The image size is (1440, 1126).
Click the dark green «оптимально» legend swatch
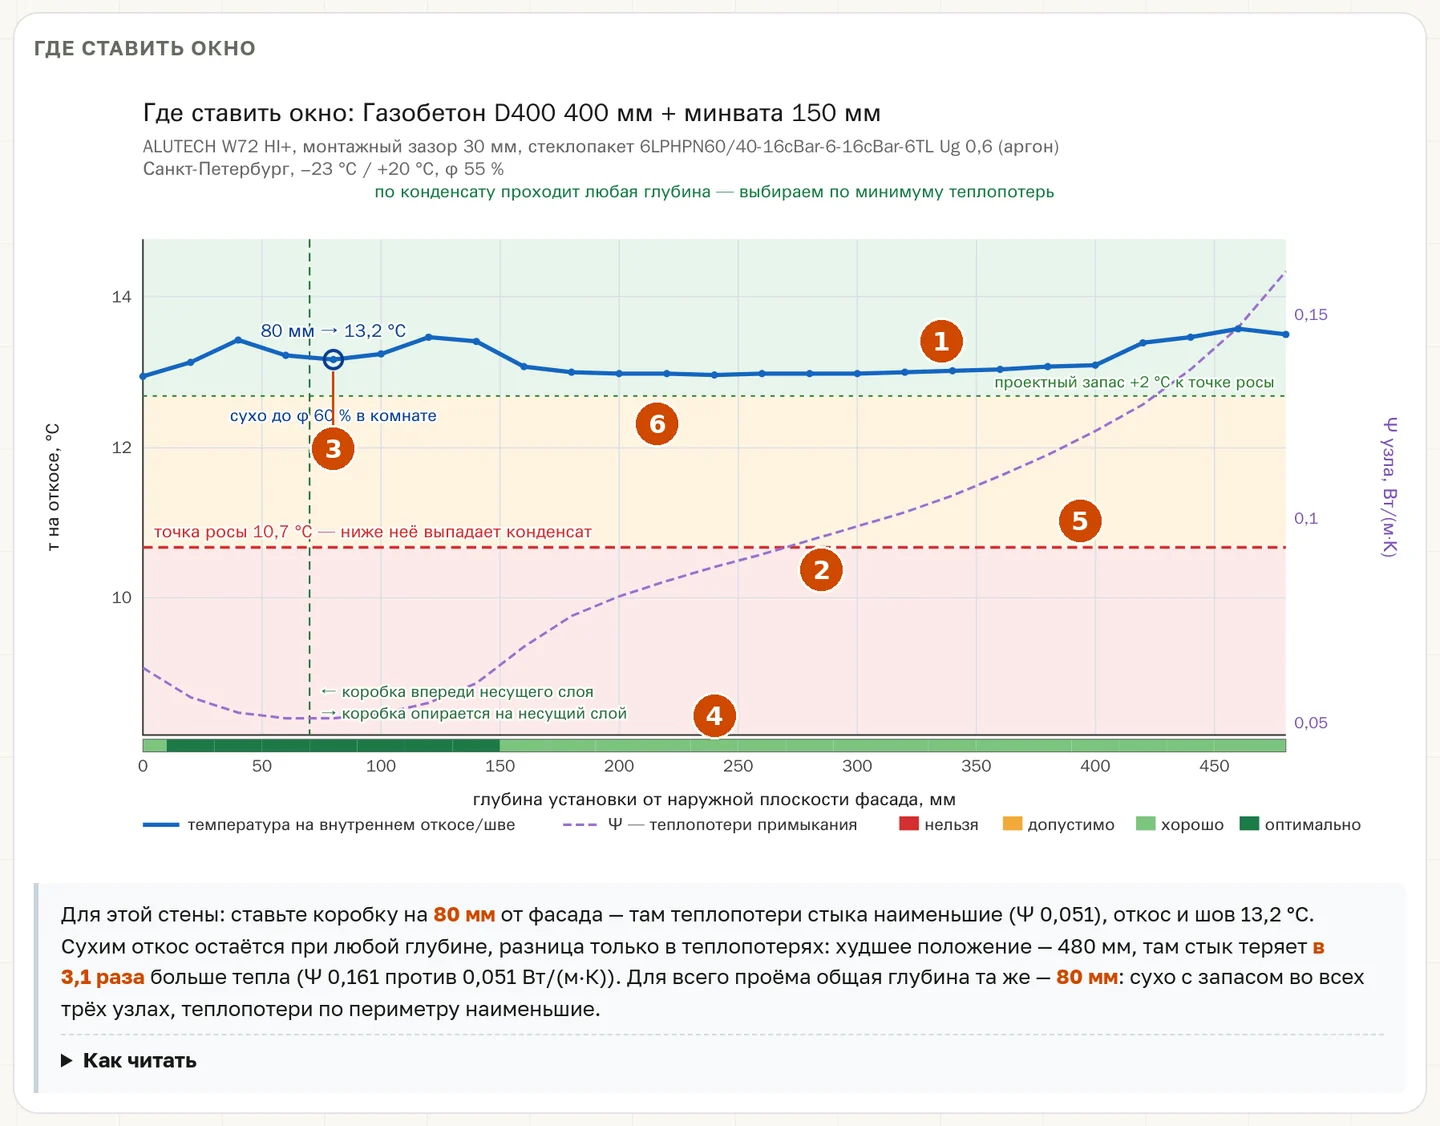pyautogui.click(x=1249, y=824)
